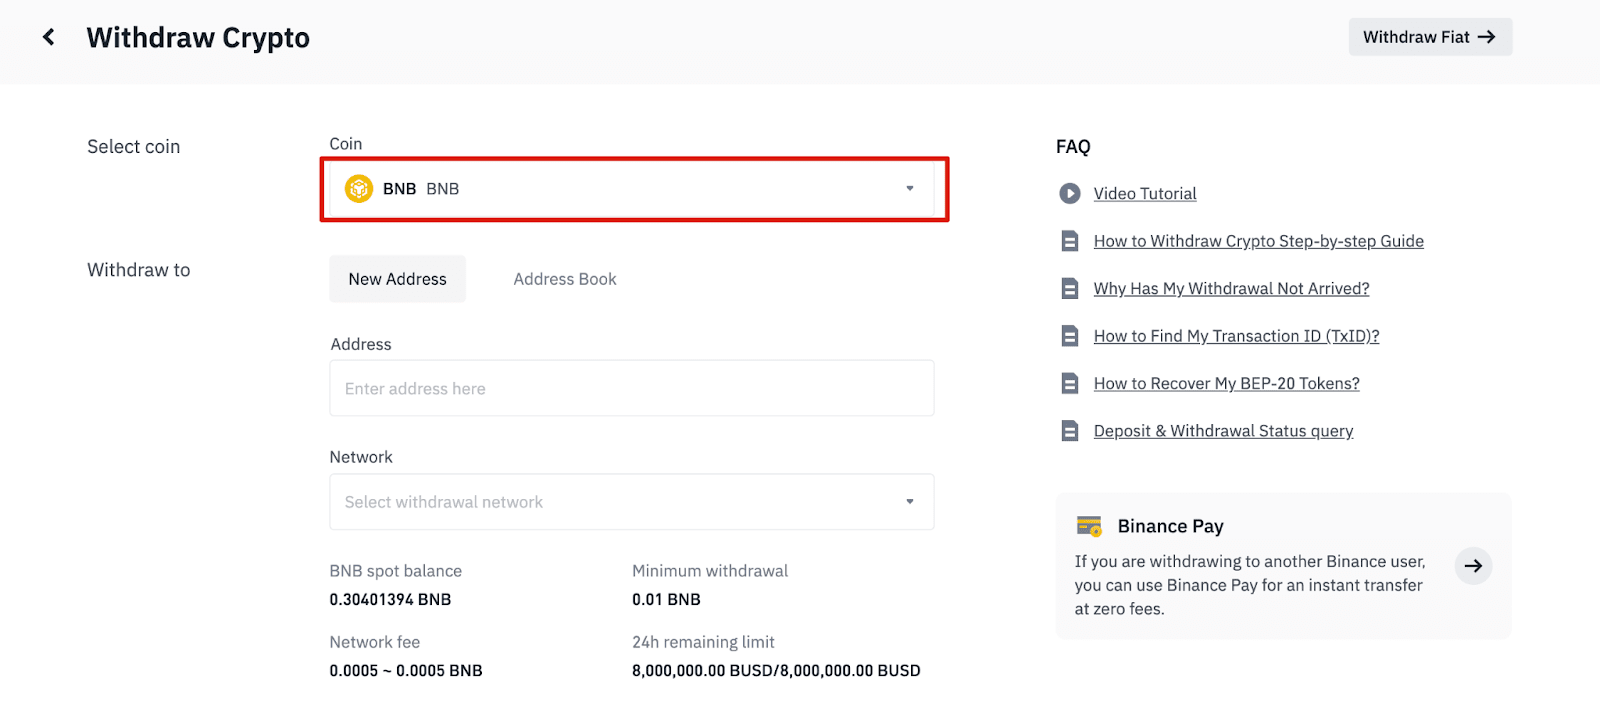This screenshot has height=720, width=1600.
Task: Click document icon beside Step-by-step Guide
Action: pyautogui.click(x=1069, y=241)
